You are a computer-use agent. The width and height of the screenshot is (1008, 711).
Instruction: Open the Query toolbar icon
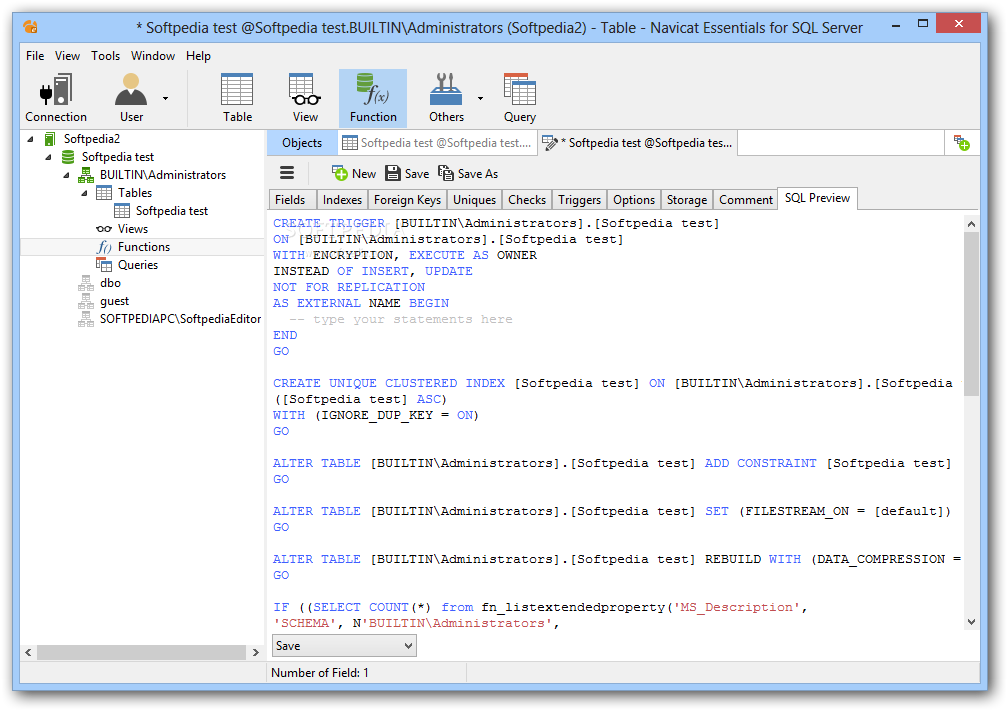click(x=519, y=98)
